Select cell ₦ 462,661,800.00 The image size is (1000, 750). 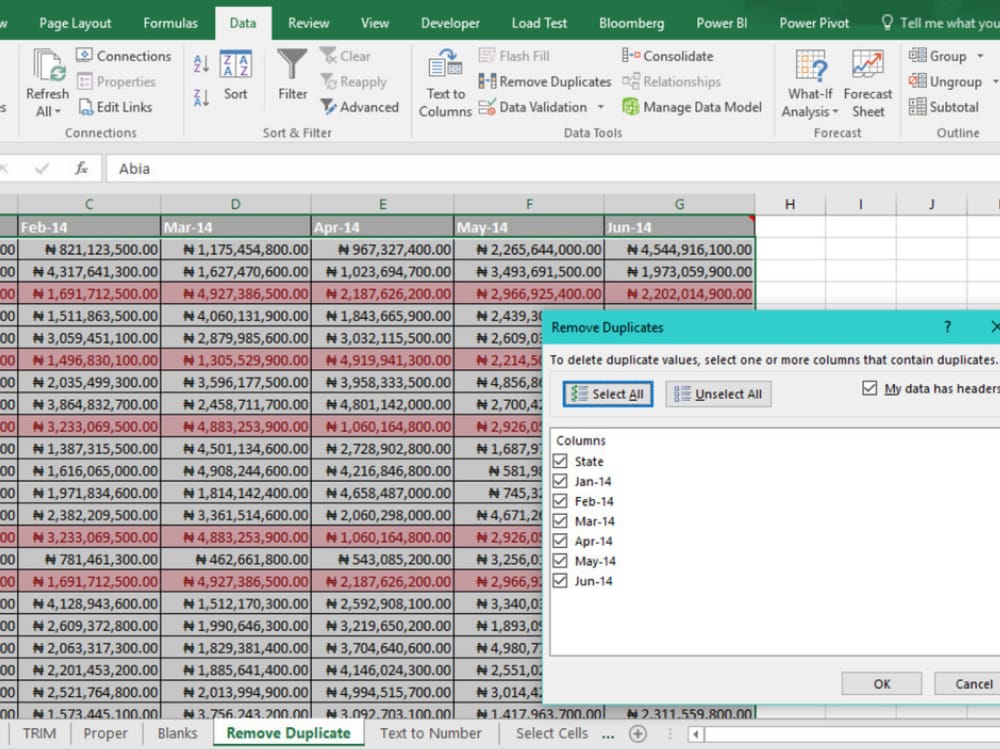[236, 559]
